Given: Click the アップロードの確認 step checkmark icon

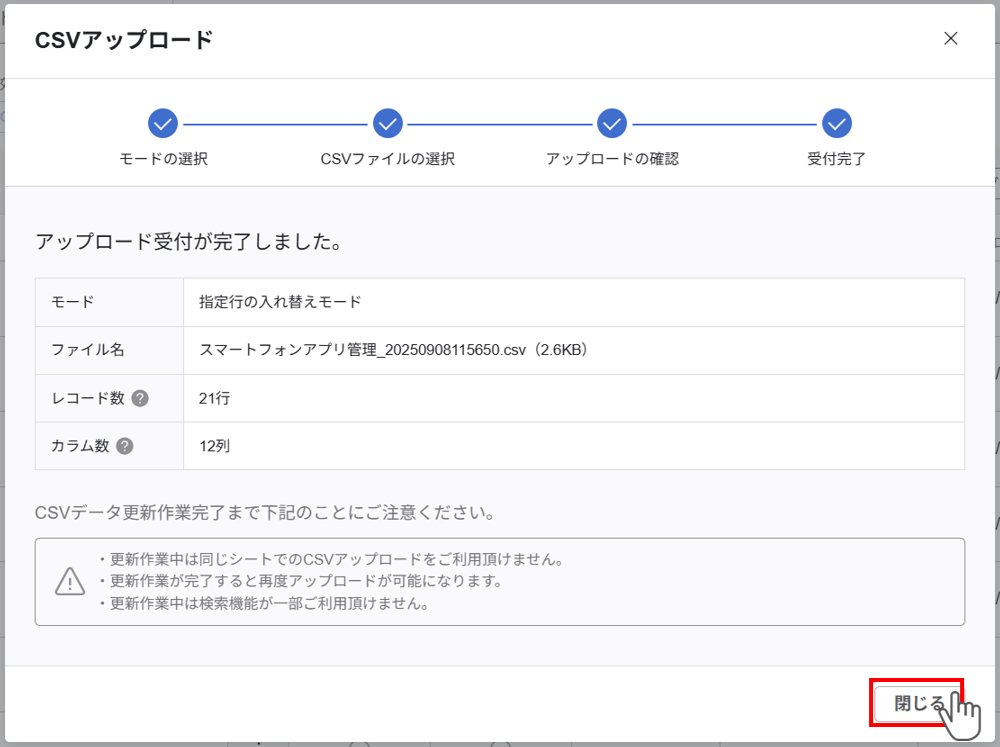Looking at the screenshot, I should 612,124.
